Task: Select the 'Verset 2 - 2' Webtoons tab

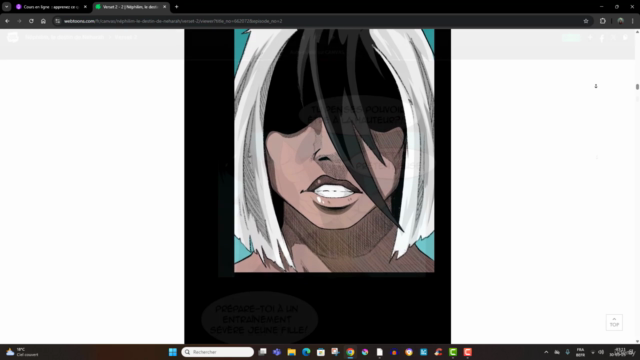Action: [x=130, y=7]
